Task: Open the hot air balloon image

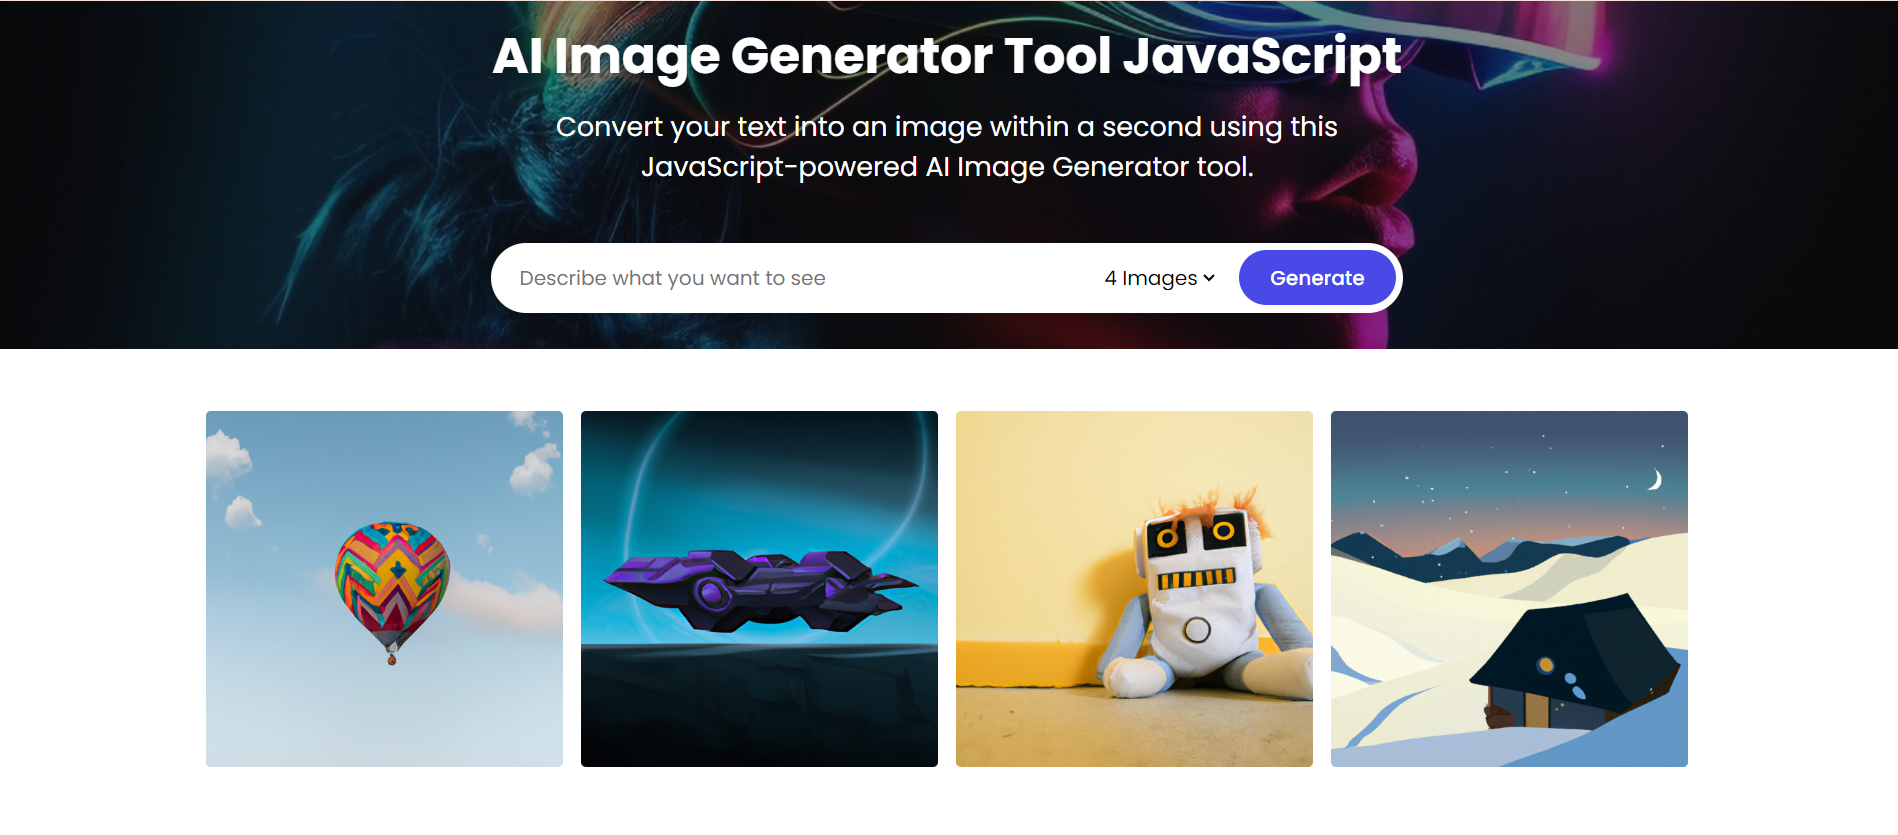Action: 384,589
